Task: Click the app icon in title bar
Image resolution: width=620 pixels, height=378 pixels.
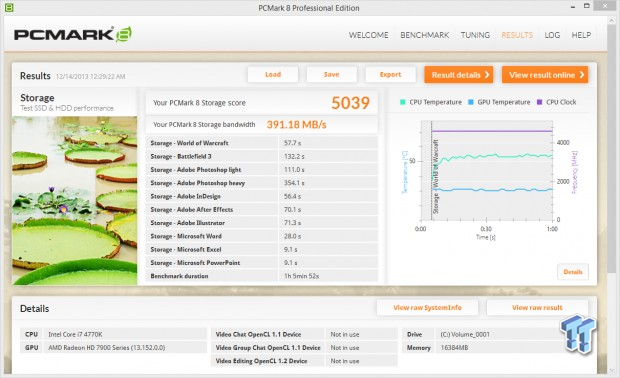Action: tap(9, 7)
